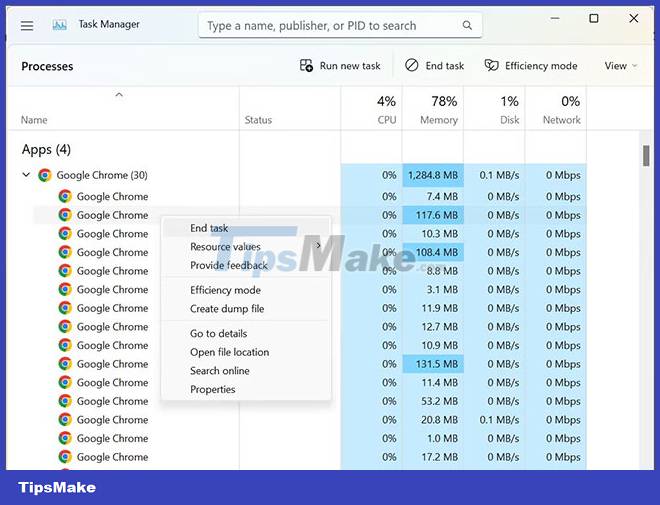The image size is (660, 505).
Task: Click the toolbar Efficiency mode button
Action: coord(531,66)
